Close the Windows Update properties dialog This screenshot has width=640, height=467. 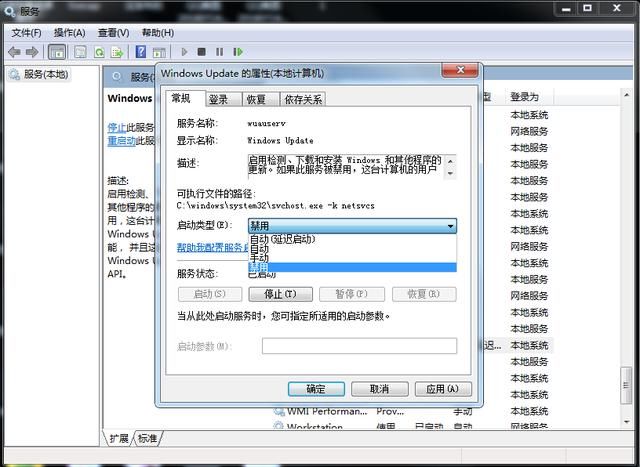[460, 70]
